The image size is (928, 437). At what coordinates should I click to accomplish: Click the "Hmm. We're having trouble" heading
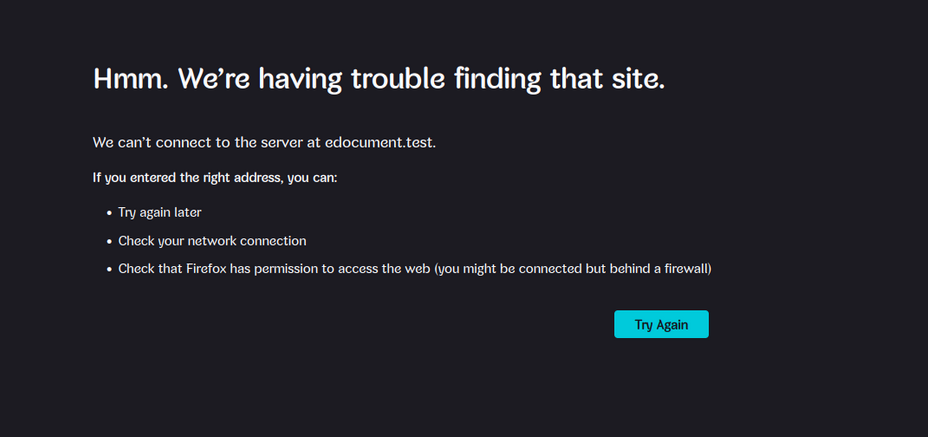378,78
